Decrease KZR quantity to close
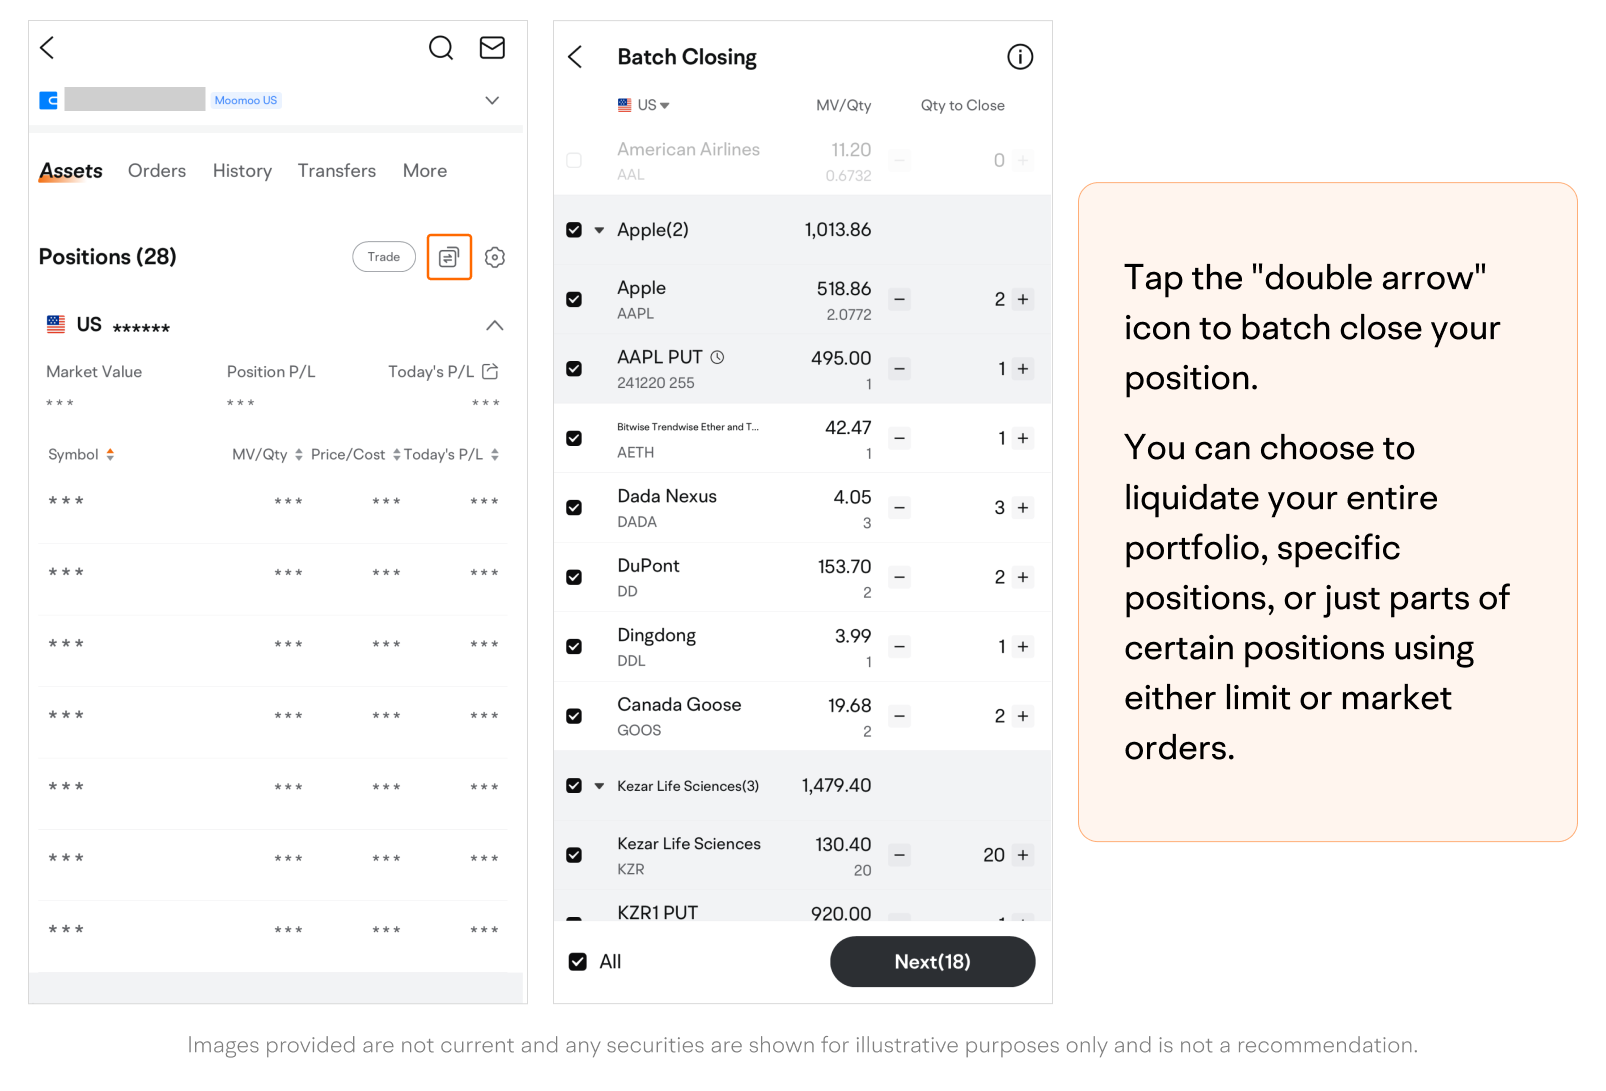The image size is (1606, 1091). (x=900, y=855)
